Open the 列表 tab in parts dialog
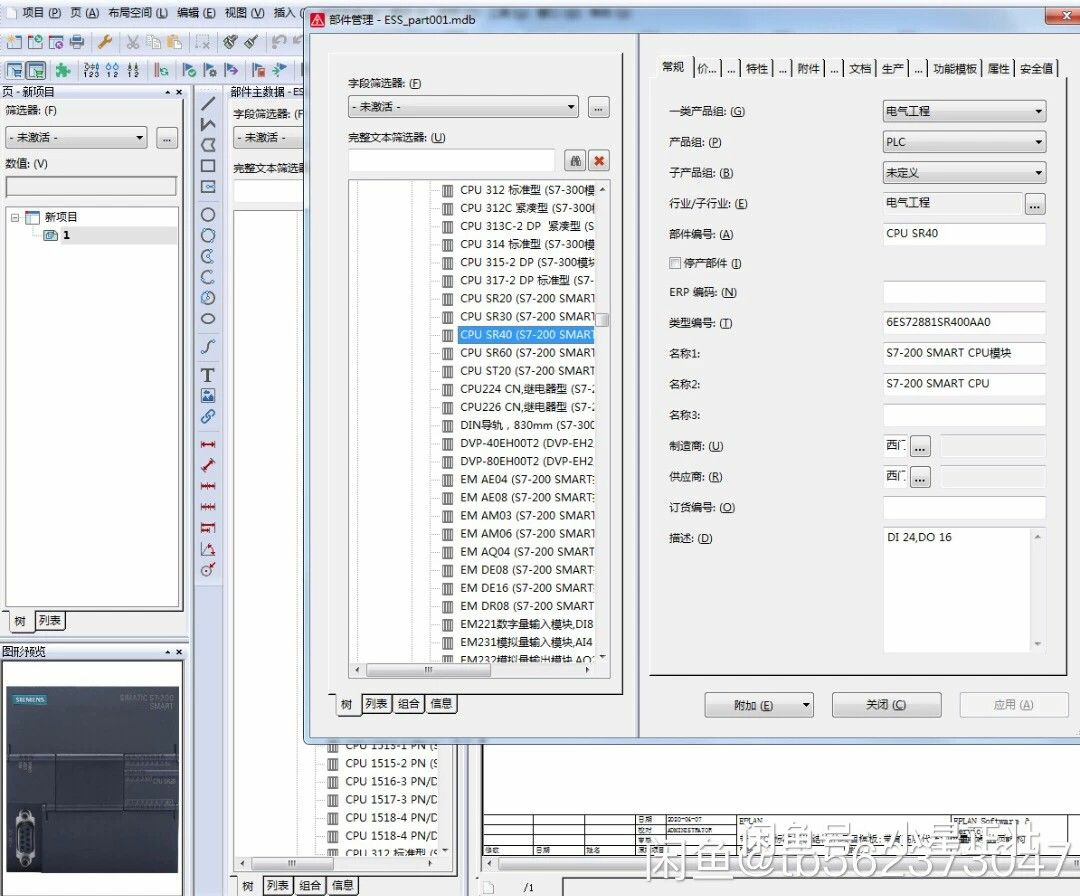The image size is (1080, 896). (x=376, y=704)
